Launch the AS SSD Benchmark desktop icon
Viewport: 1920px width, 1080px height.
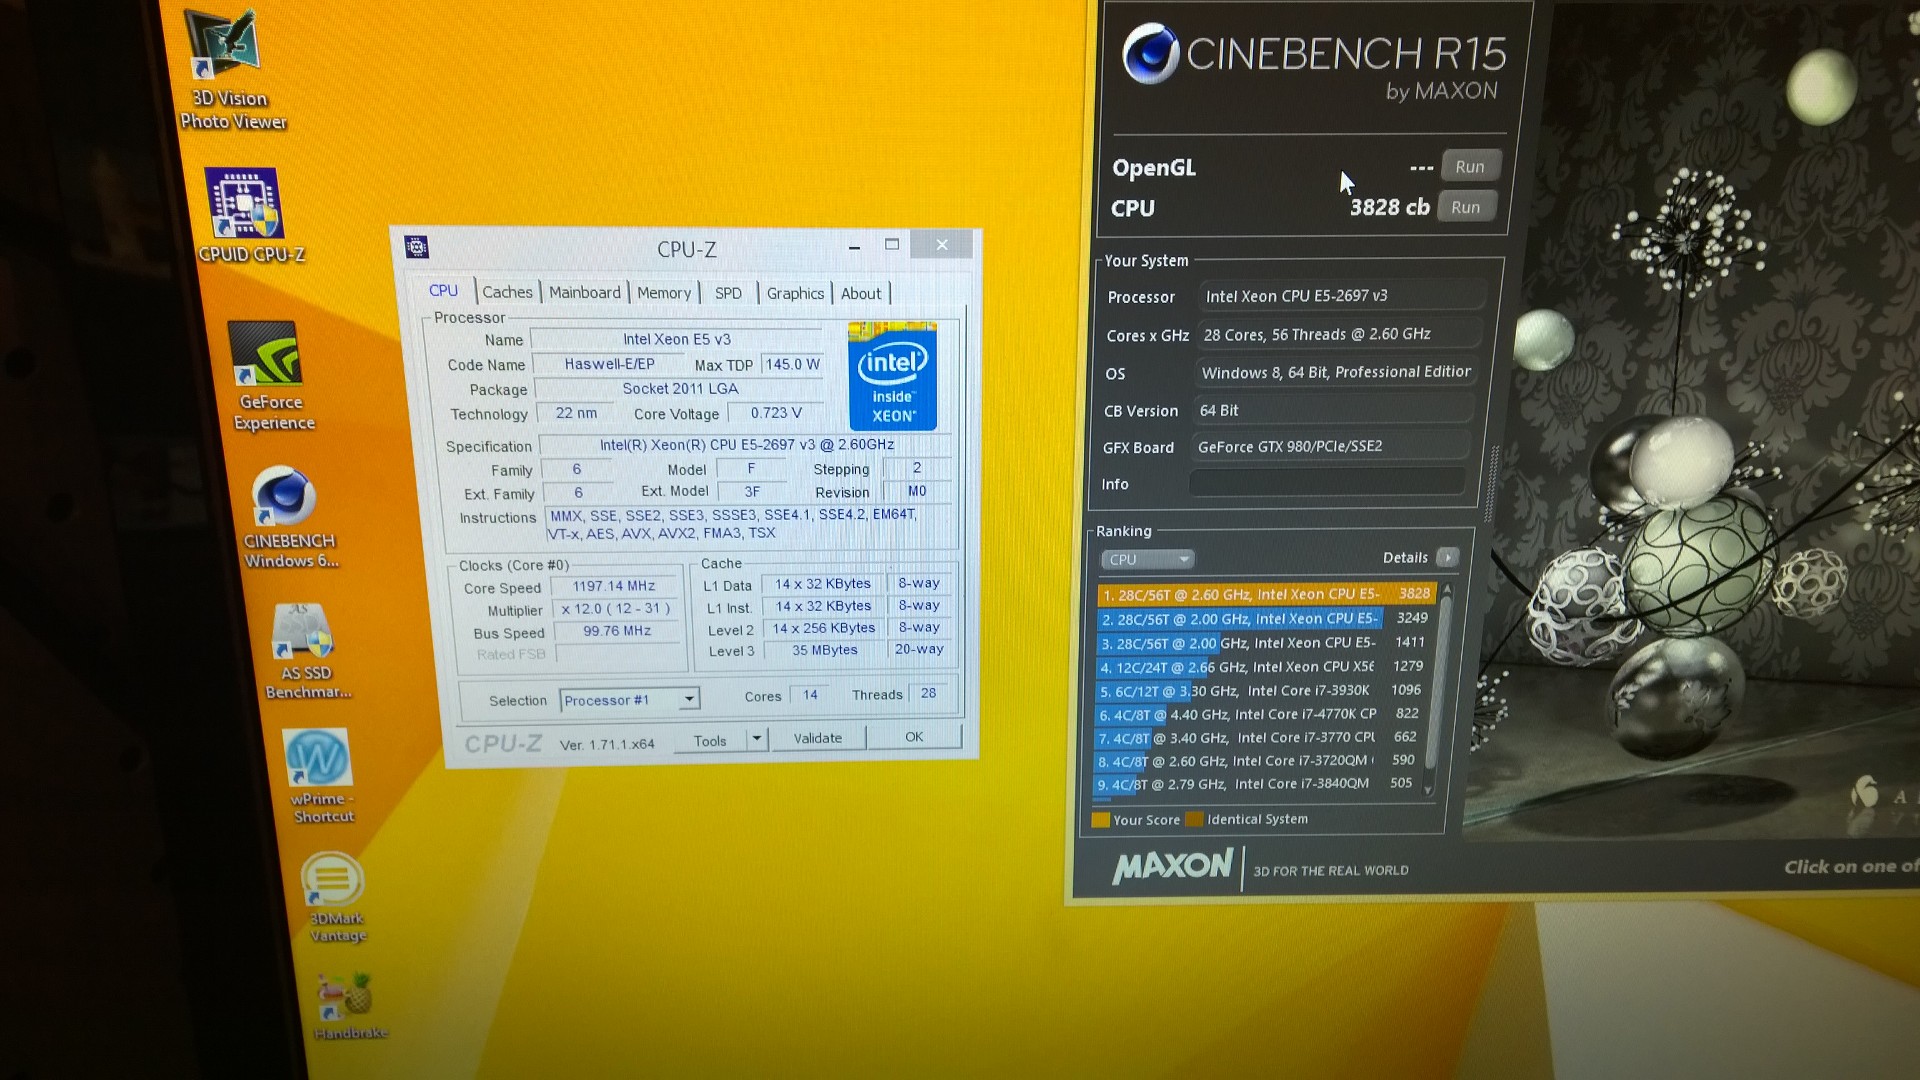[307, 650]
